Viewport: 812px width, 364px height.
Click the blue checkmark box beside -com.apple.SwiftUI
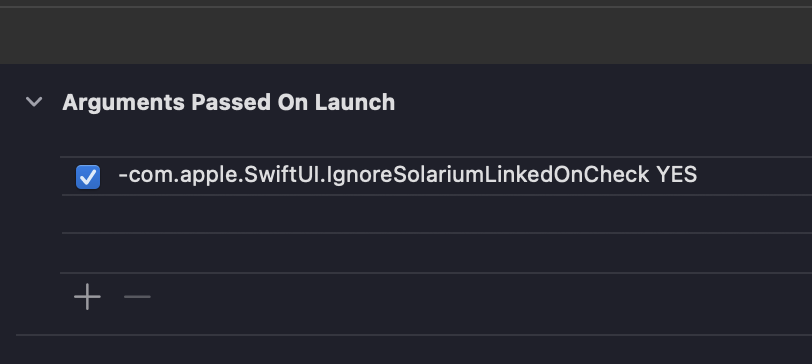pyautogui.click(x=88, y=177)
